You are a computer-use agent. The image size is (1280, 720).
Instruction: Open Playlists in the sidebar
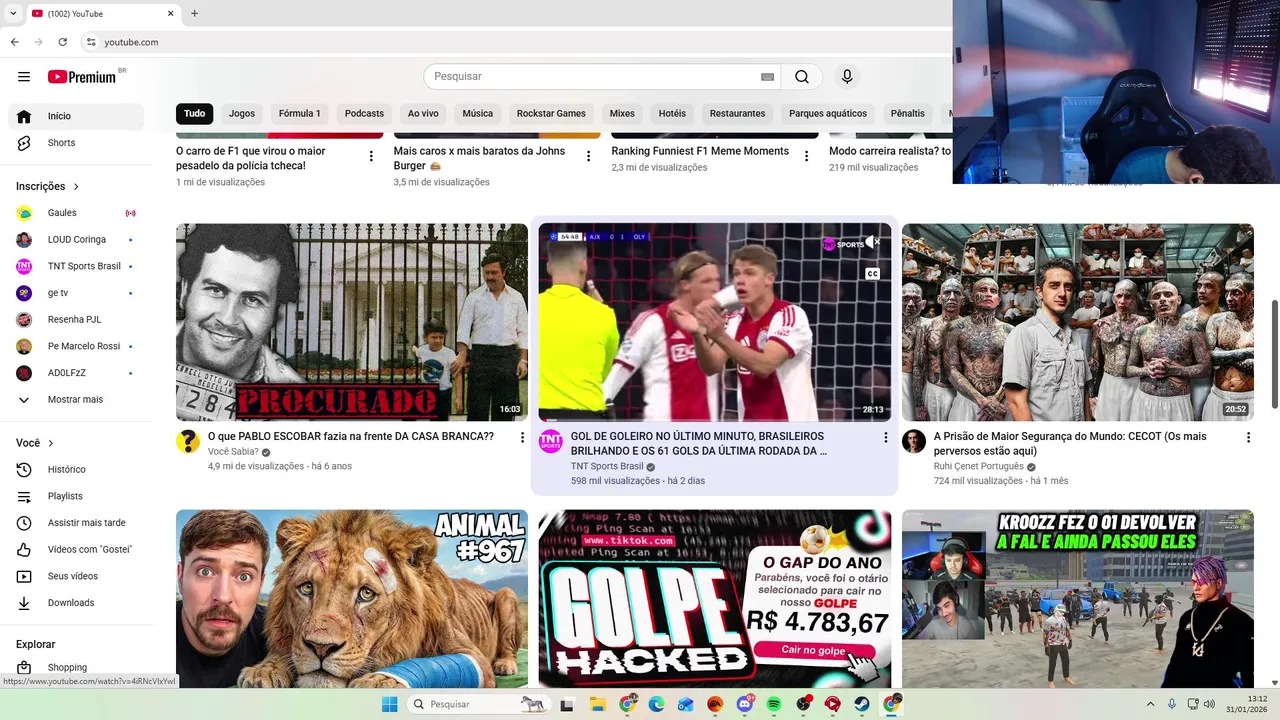point(76,496)
